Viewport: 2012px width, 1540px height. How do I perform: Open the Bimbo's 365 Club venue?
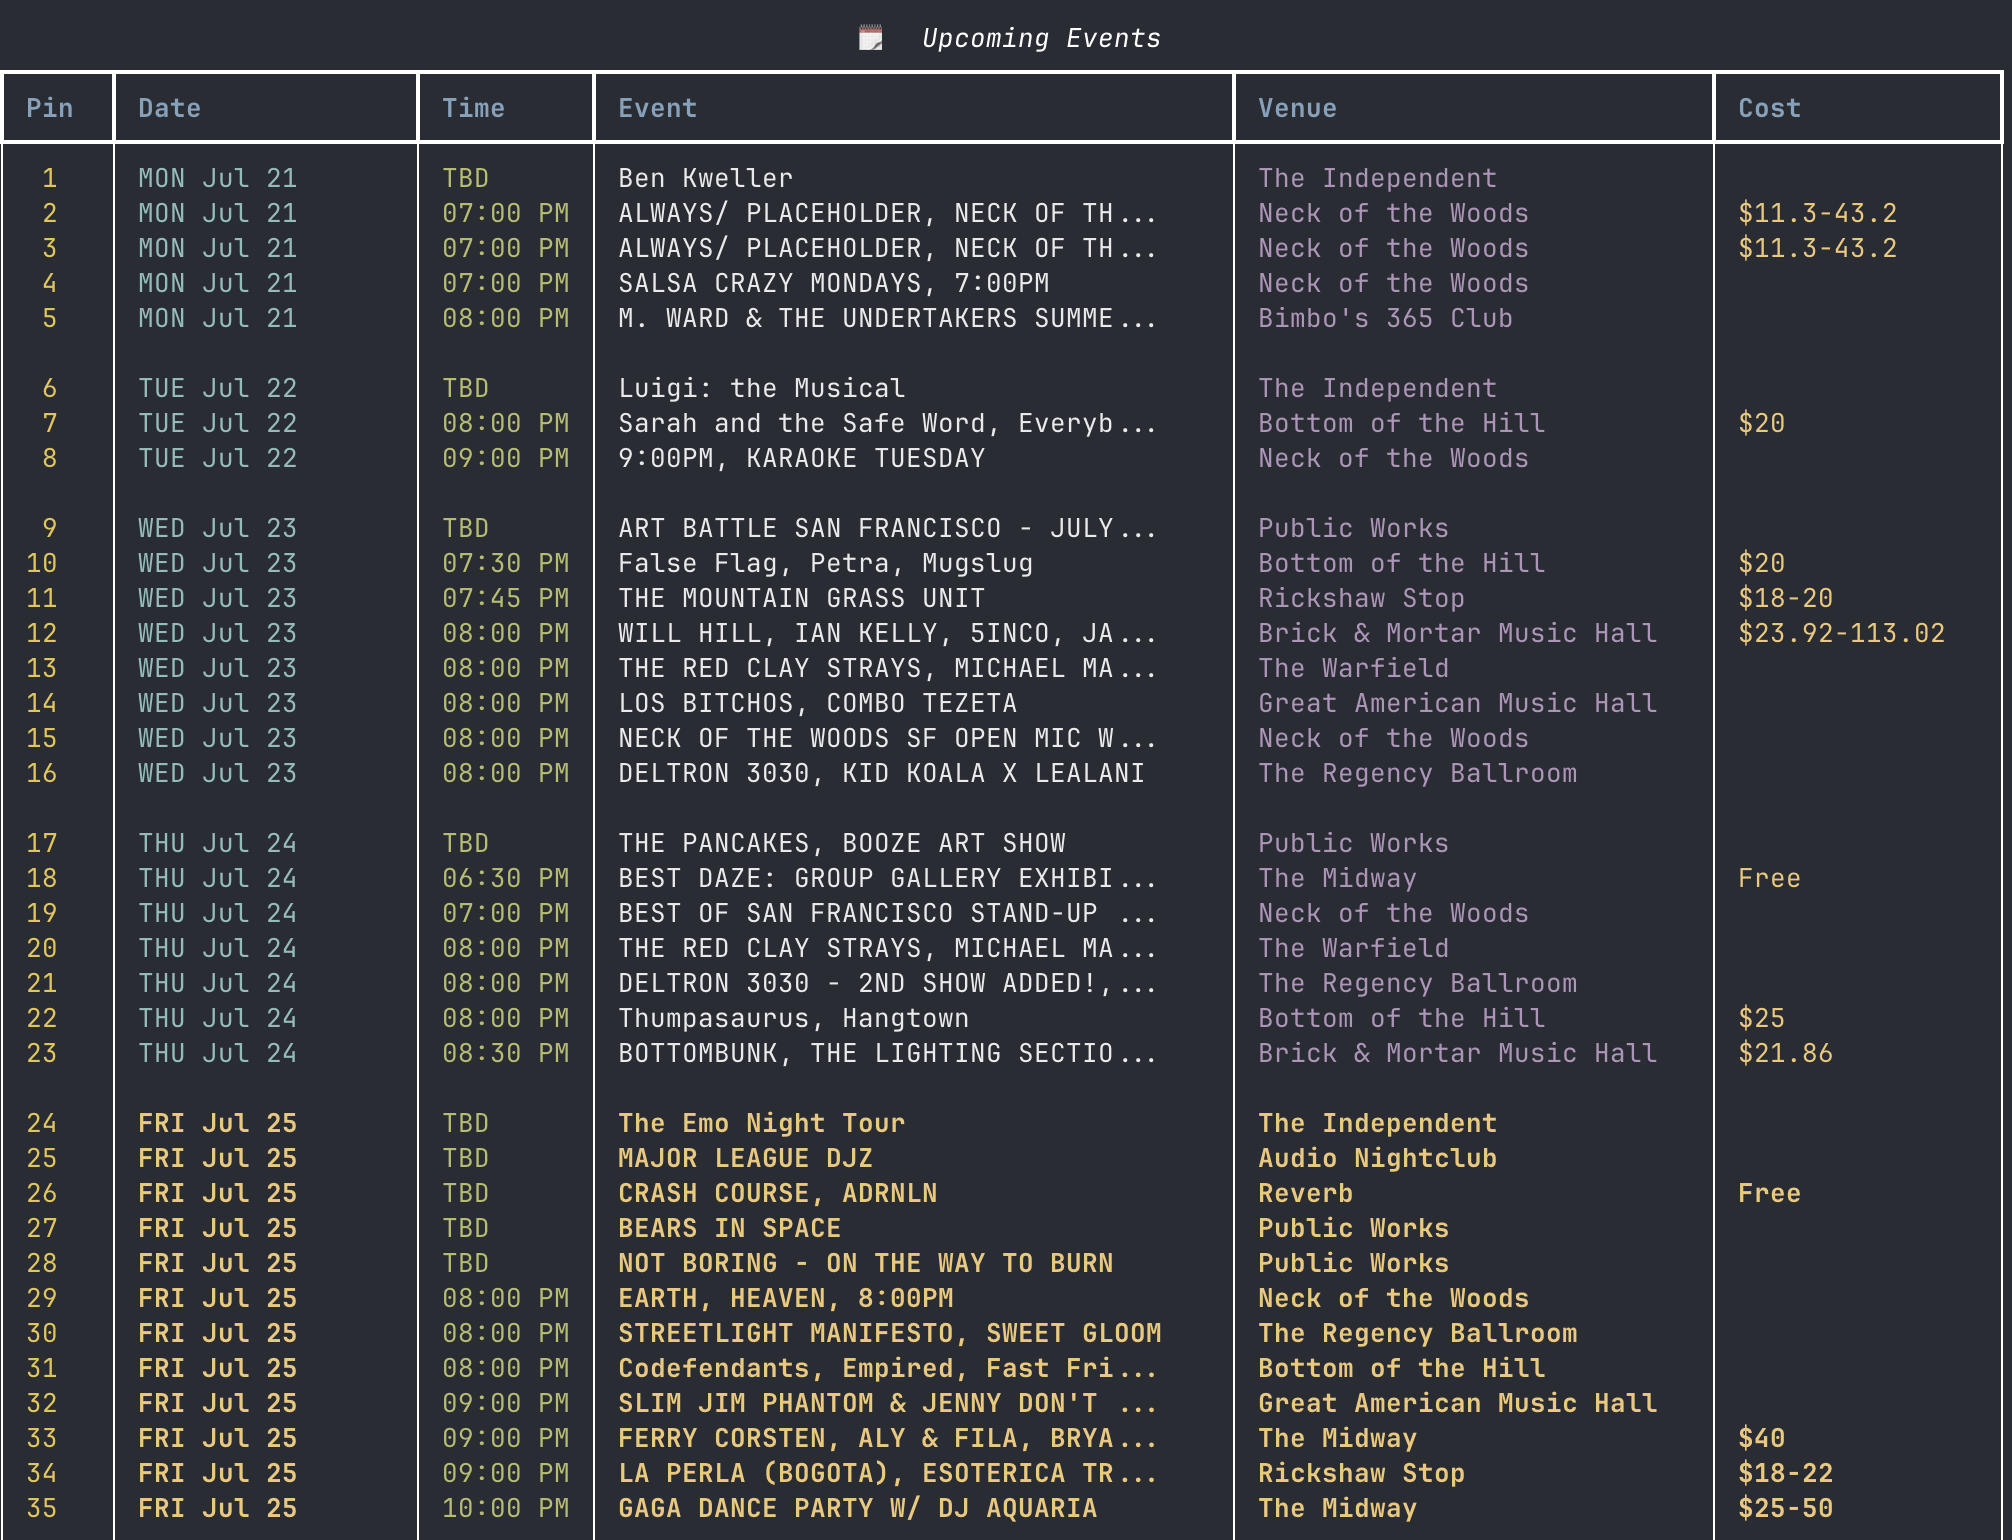(x=1385, y=318)
